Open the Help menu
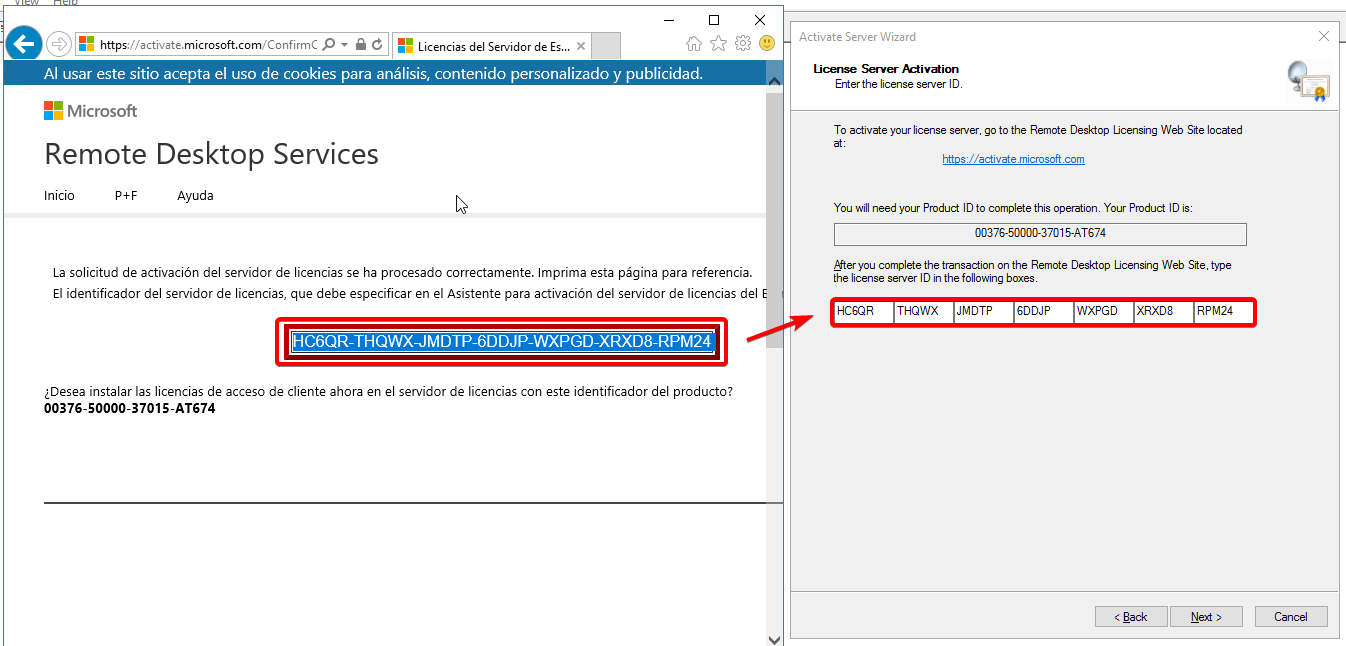1346x646 pixels. tap(66, 3)
